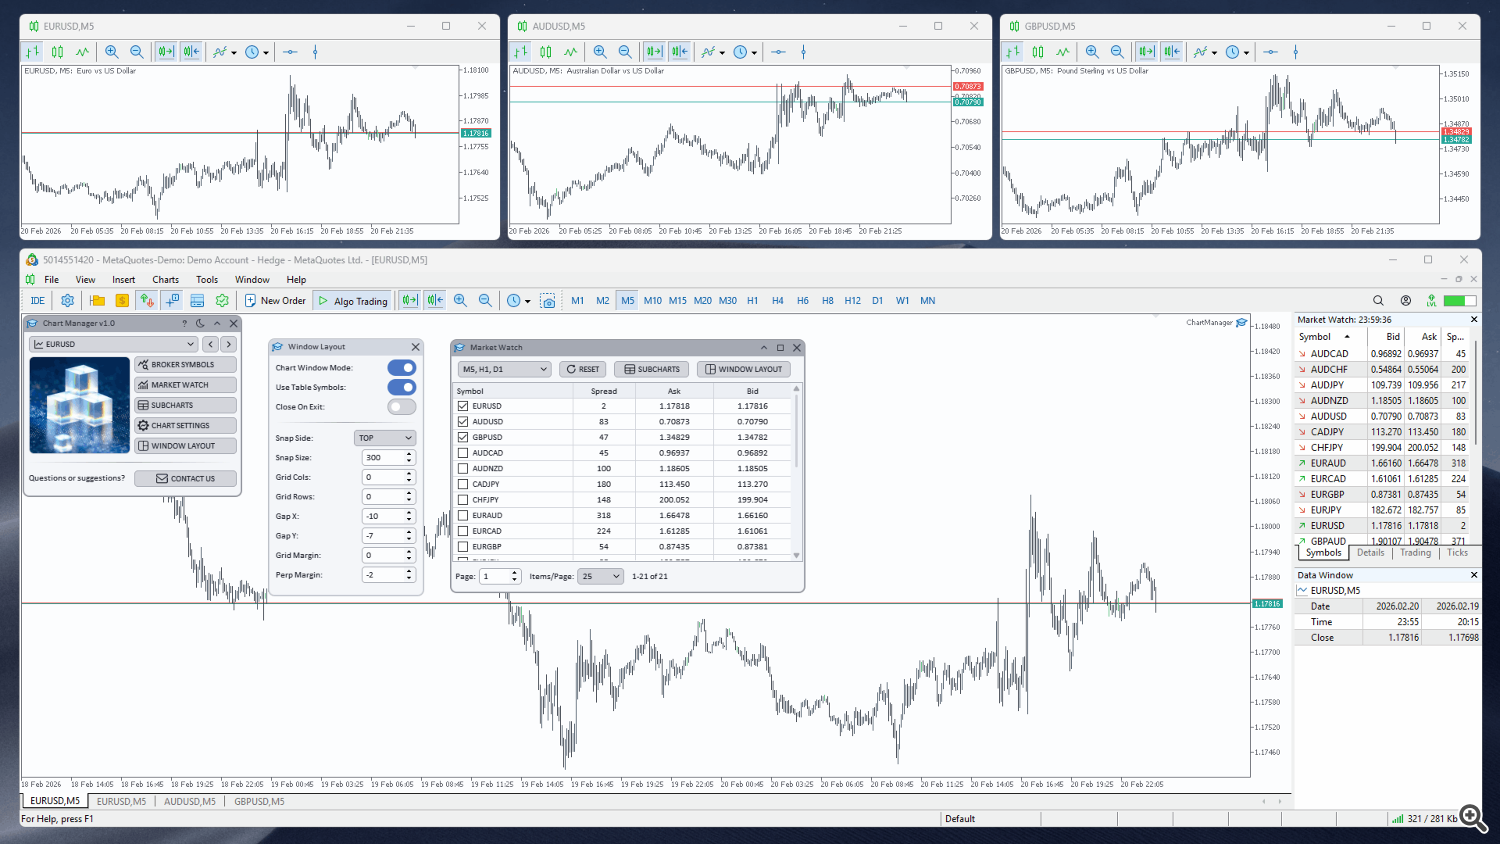
Task: Open the EURUSD symbol dropdown in Chart Manager
Action: click(114, 344)
